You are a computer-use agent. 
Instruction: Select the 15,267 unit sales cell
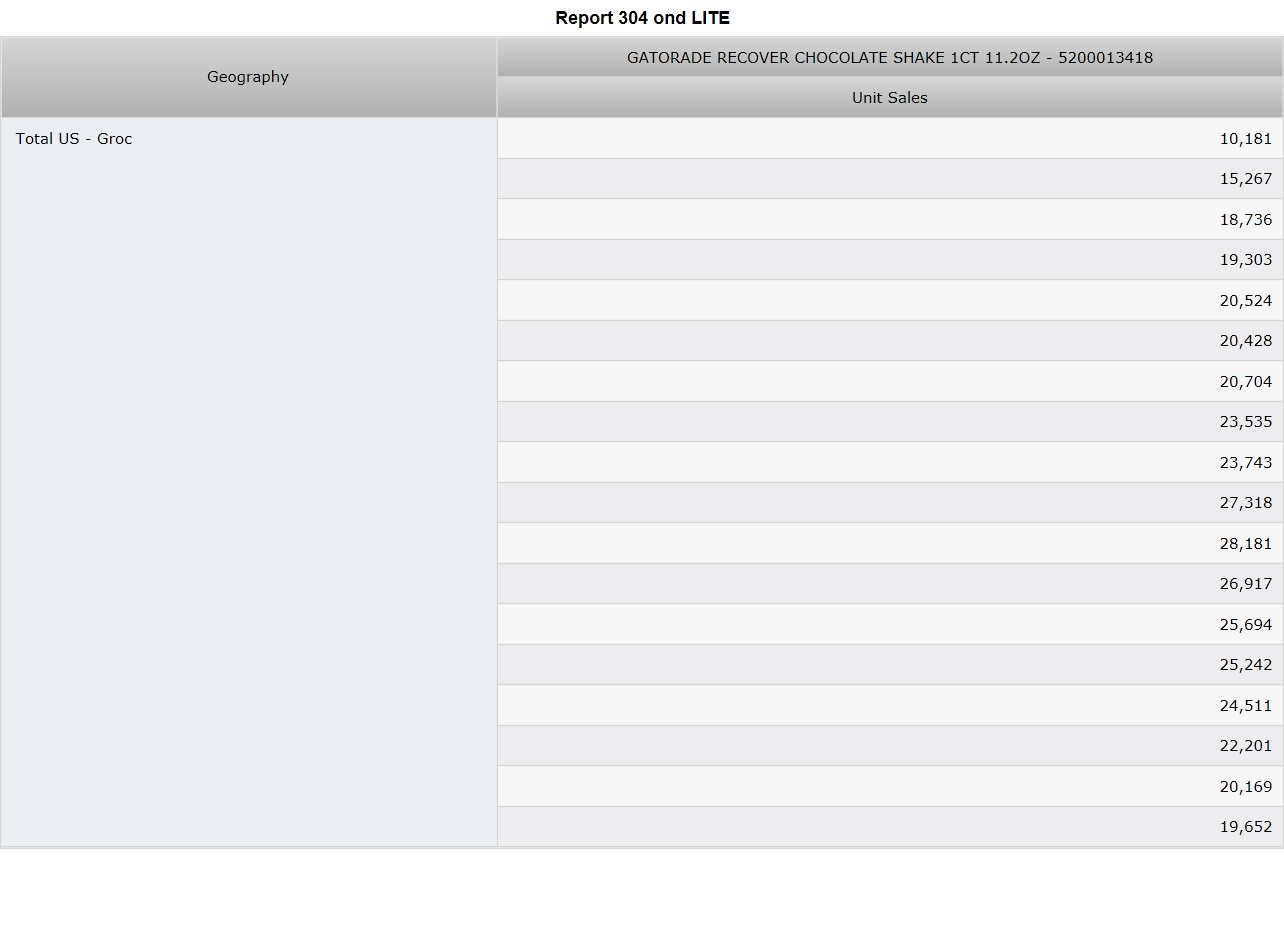click(890, 179)
